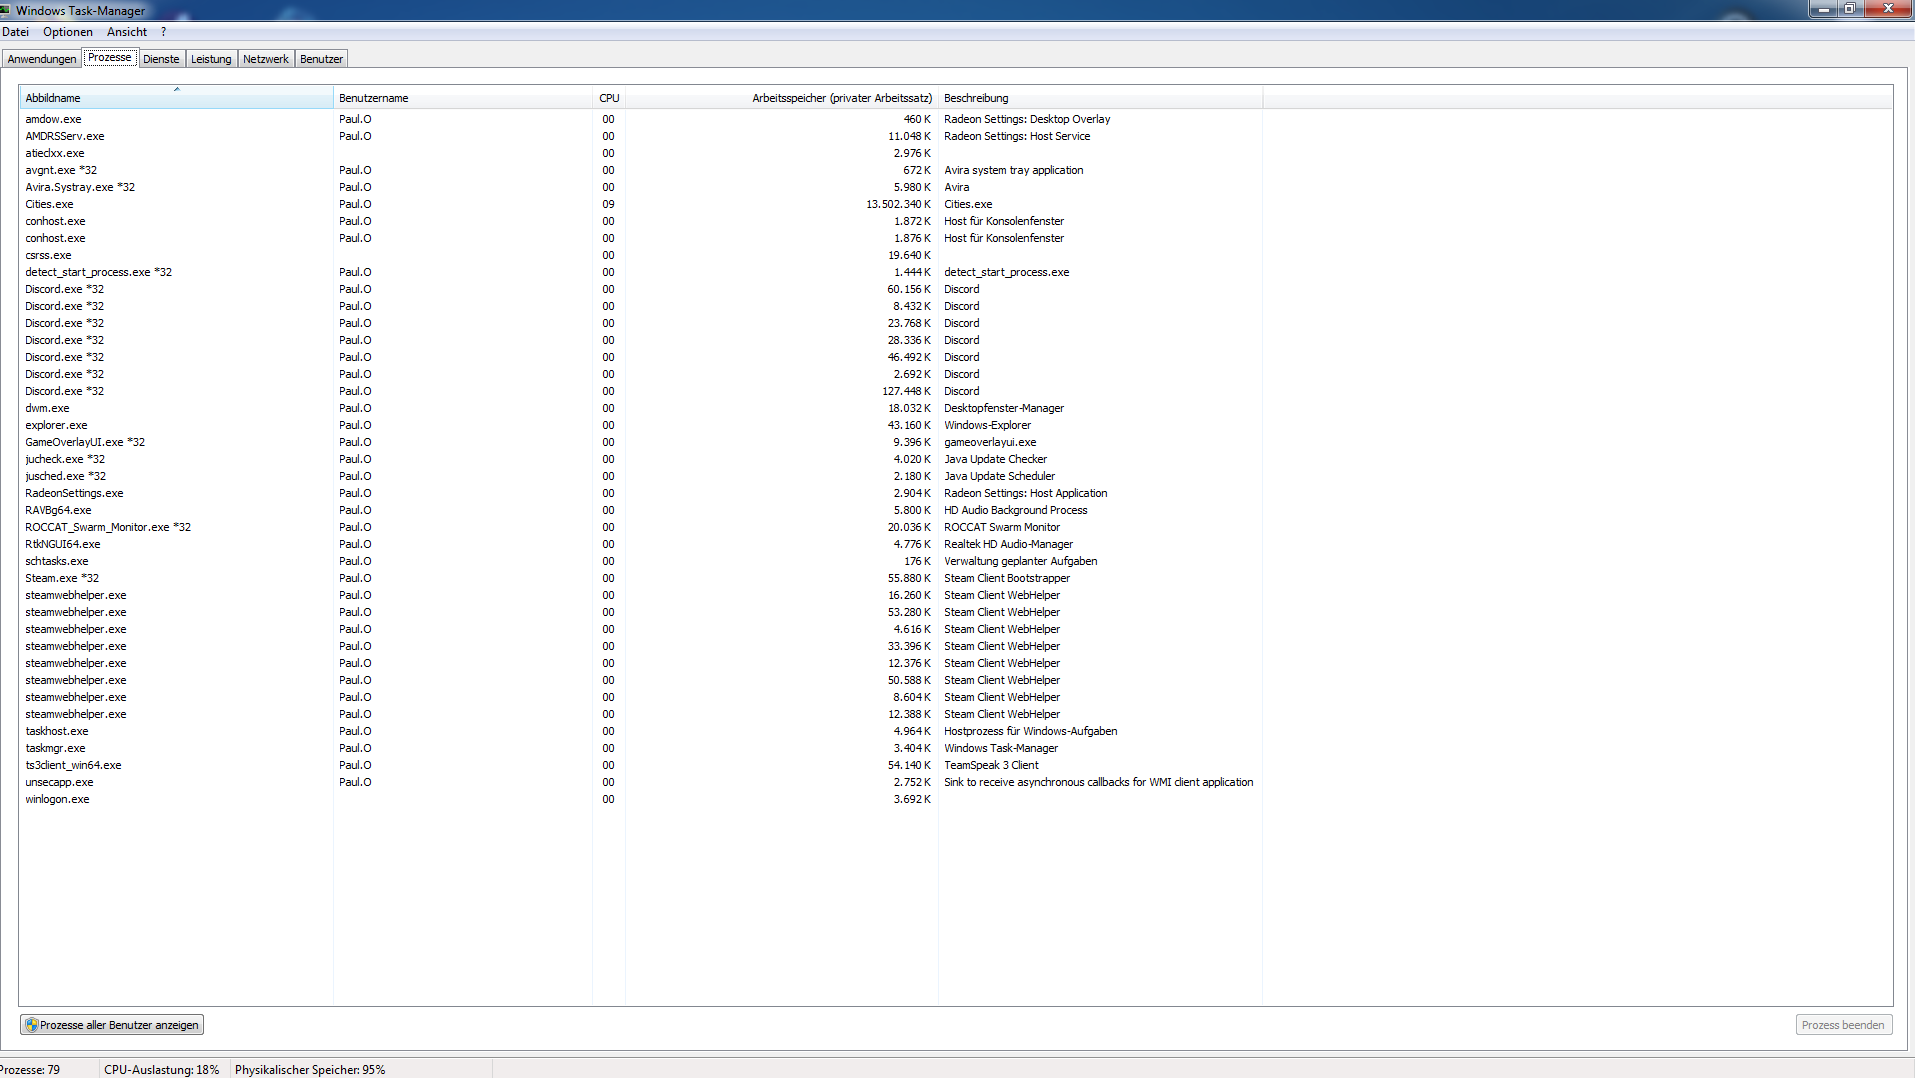
Task: Click the 13.502.340 K memory value
Action: pos(898,204)
